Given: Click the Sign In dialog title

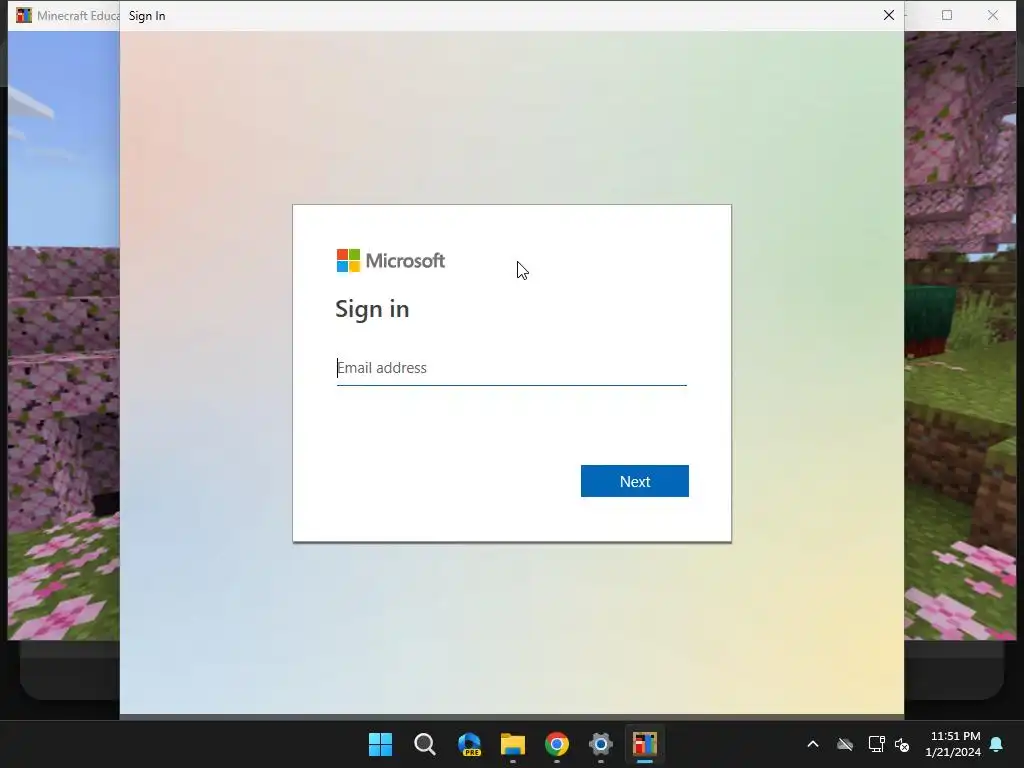Looking at the screenshot, I should pos(147,16).
